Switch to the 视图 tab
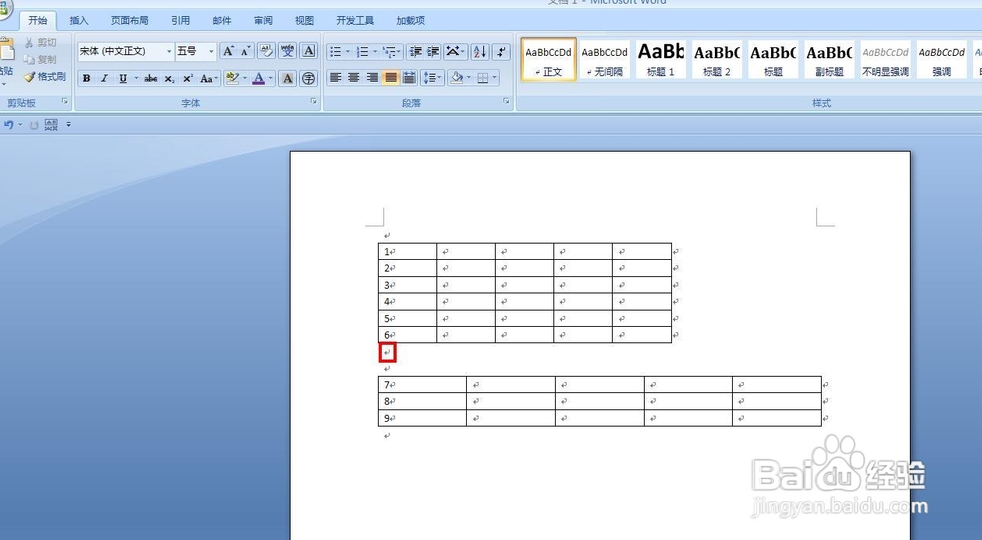The width and height of the screenshot is (982, 540). click(x=304, y=21)
